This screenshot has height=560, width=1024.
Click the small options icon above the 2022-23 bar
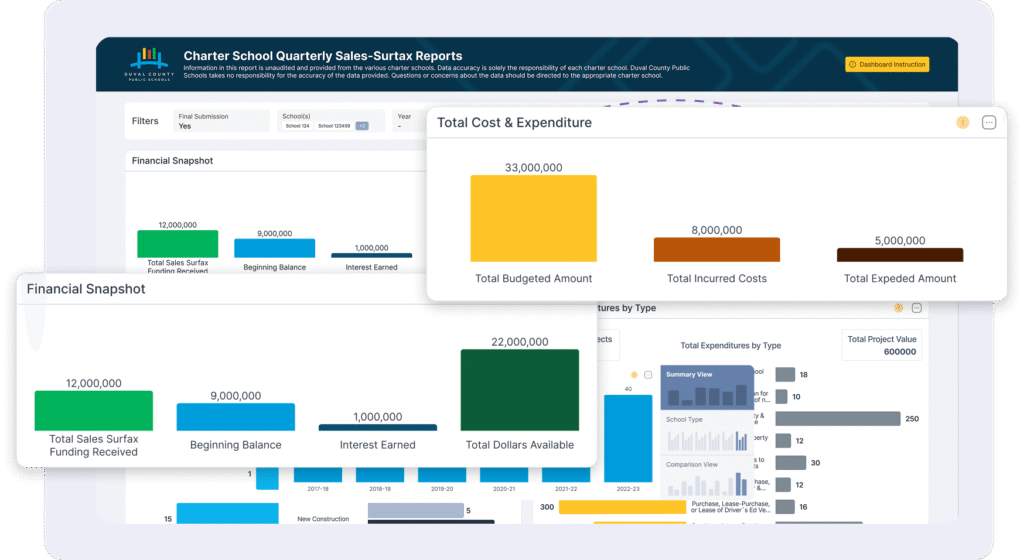tap(648, 375)
